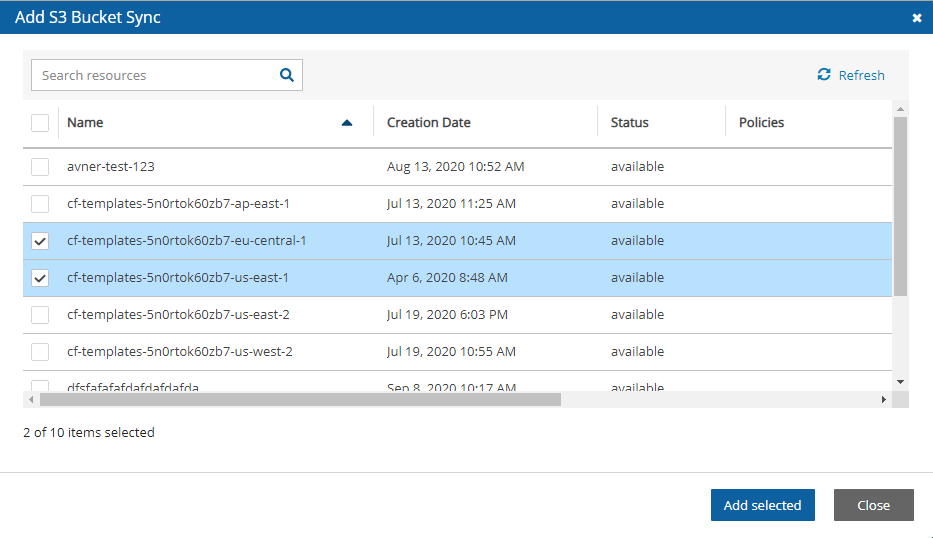Screen dimensions: 933x538
Task: Toggle the select-all checkbox in header
Action: [40, 123]
